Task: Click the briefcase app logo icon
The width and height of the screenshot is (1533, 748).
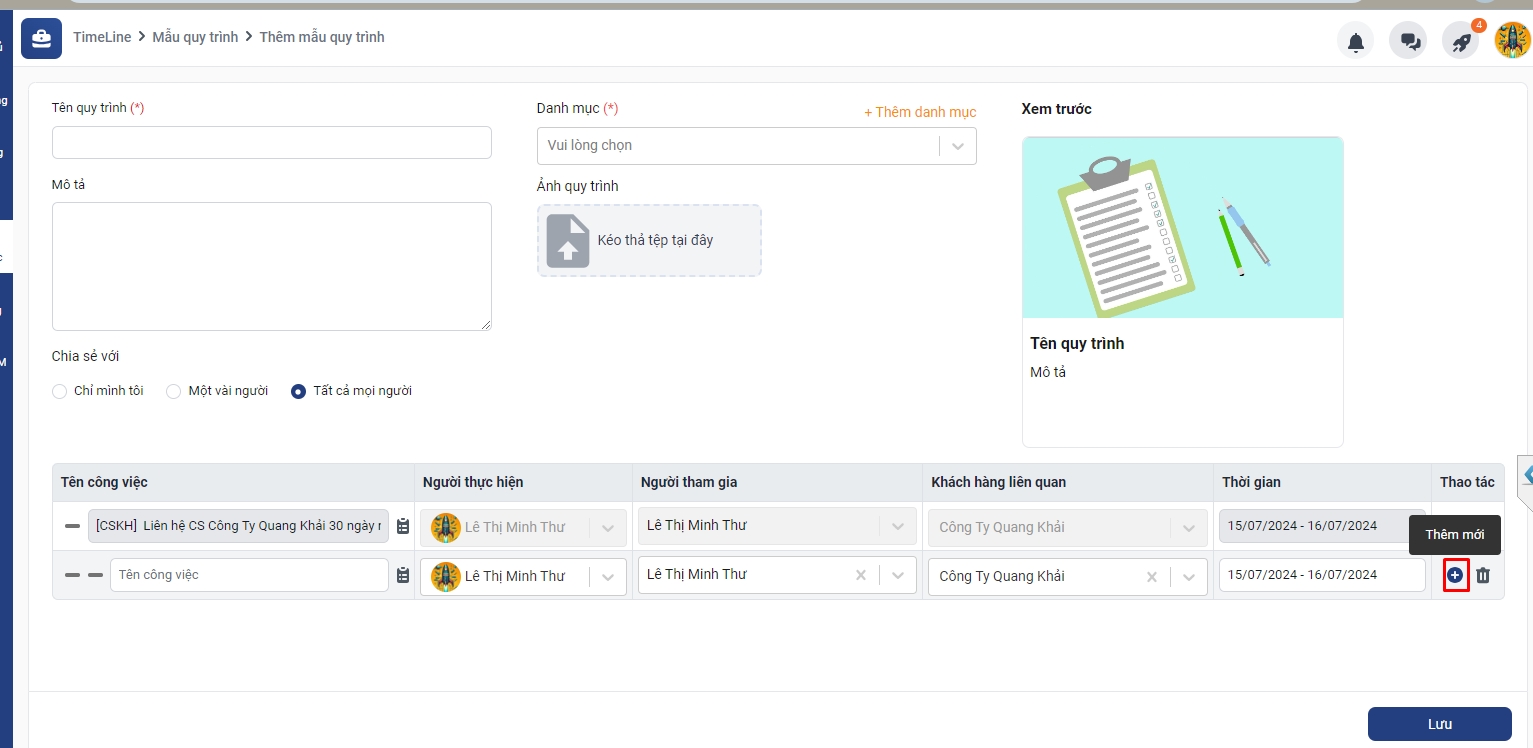Action: point(41,38)
